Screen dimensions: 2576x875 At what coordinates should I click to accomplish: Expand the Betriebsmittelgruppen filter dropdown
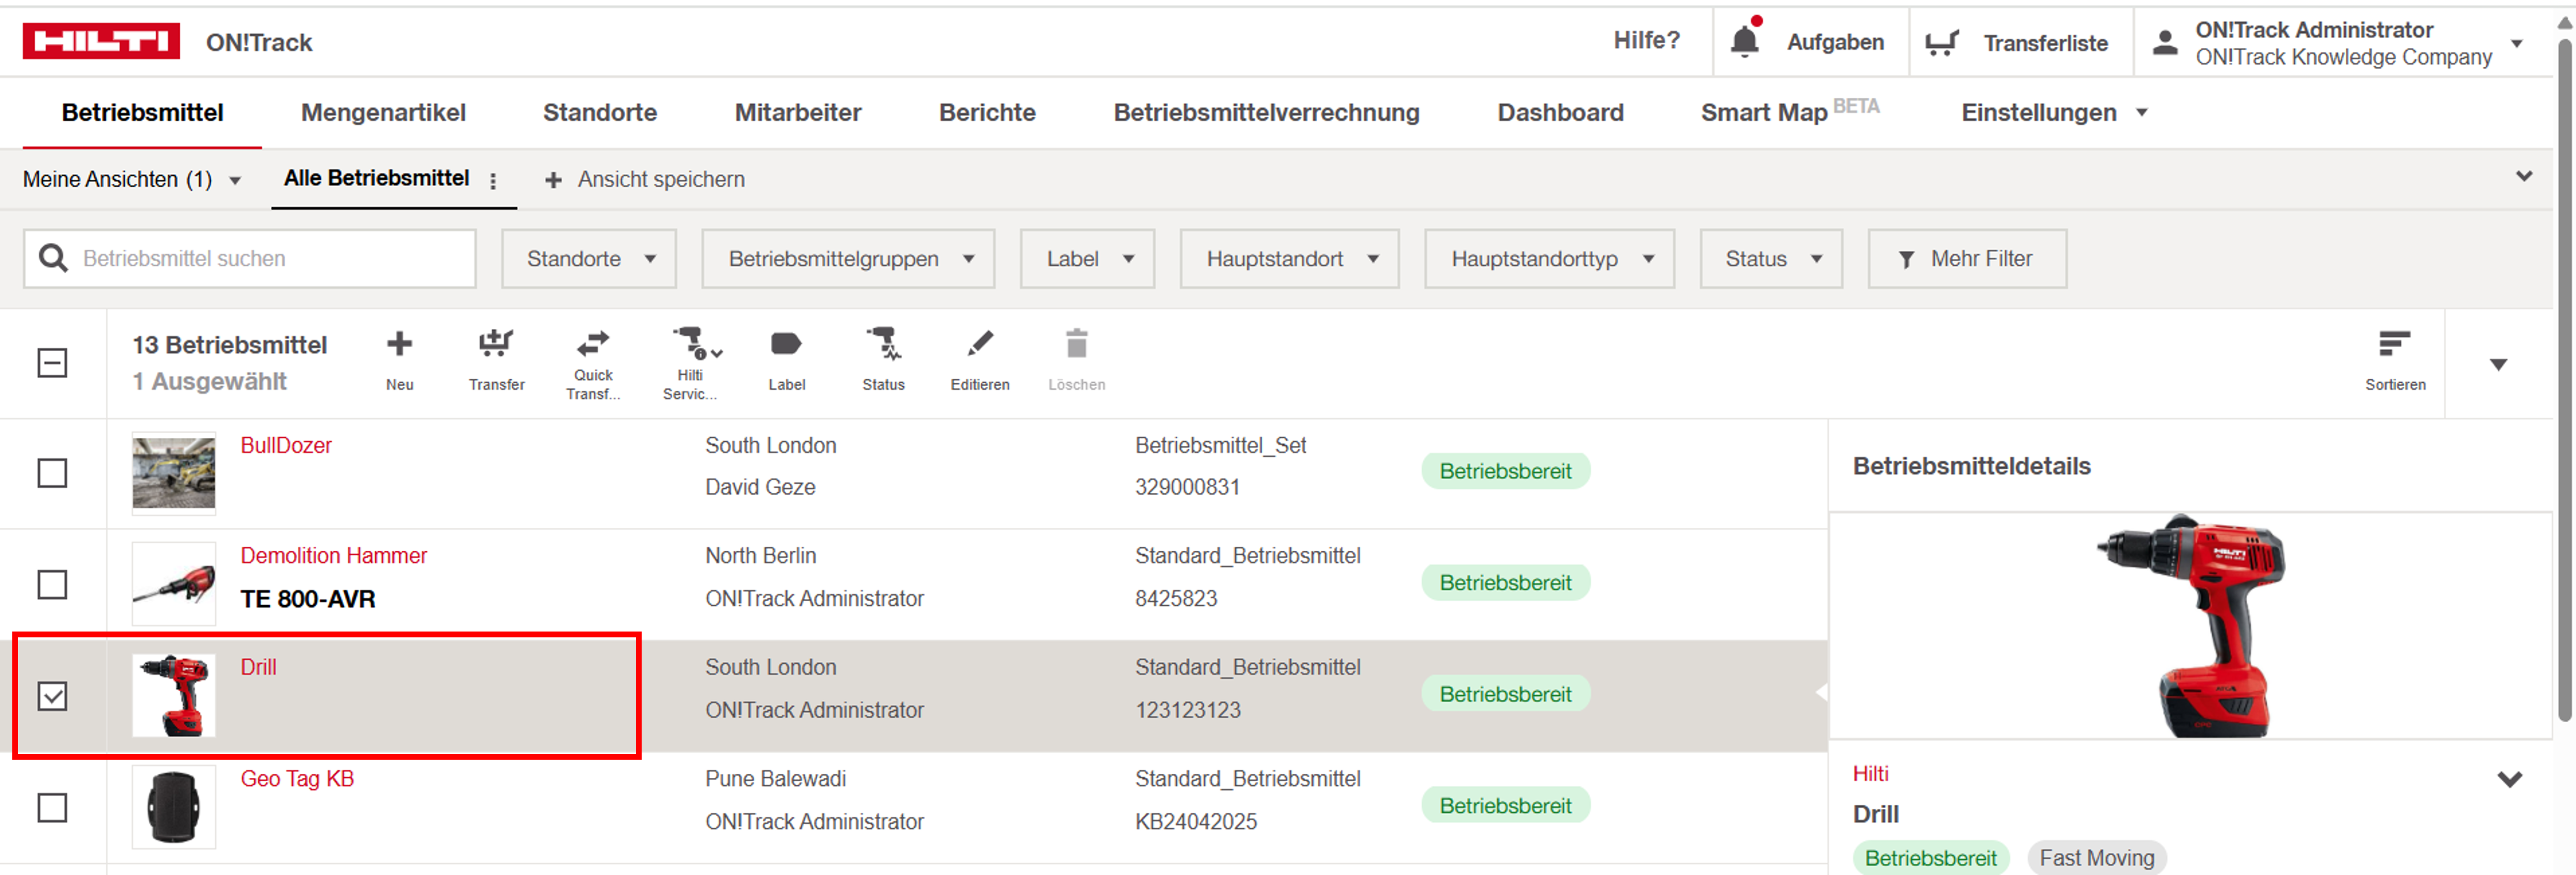[x=848, y=259]
